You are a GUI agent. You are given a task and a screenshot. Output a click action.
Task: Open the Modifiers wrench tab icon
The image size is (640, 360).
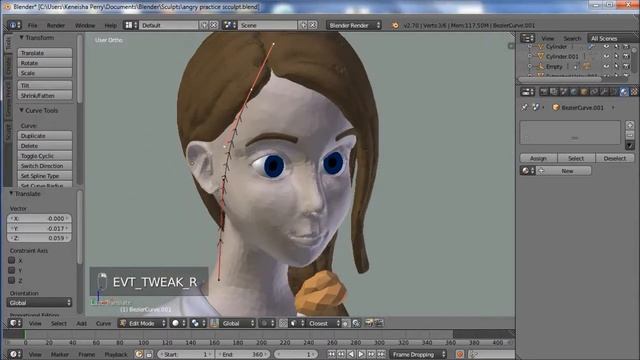(x=604, y=92)
